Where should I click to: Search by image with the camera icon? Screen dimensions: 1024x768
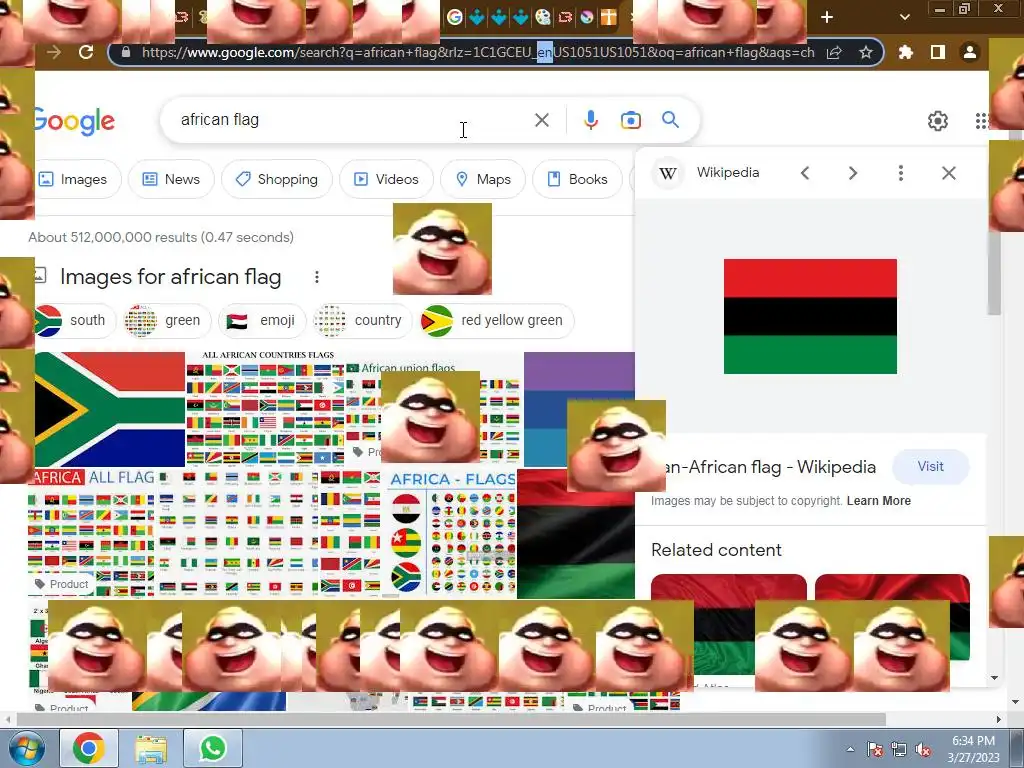[x=630, y=120]
